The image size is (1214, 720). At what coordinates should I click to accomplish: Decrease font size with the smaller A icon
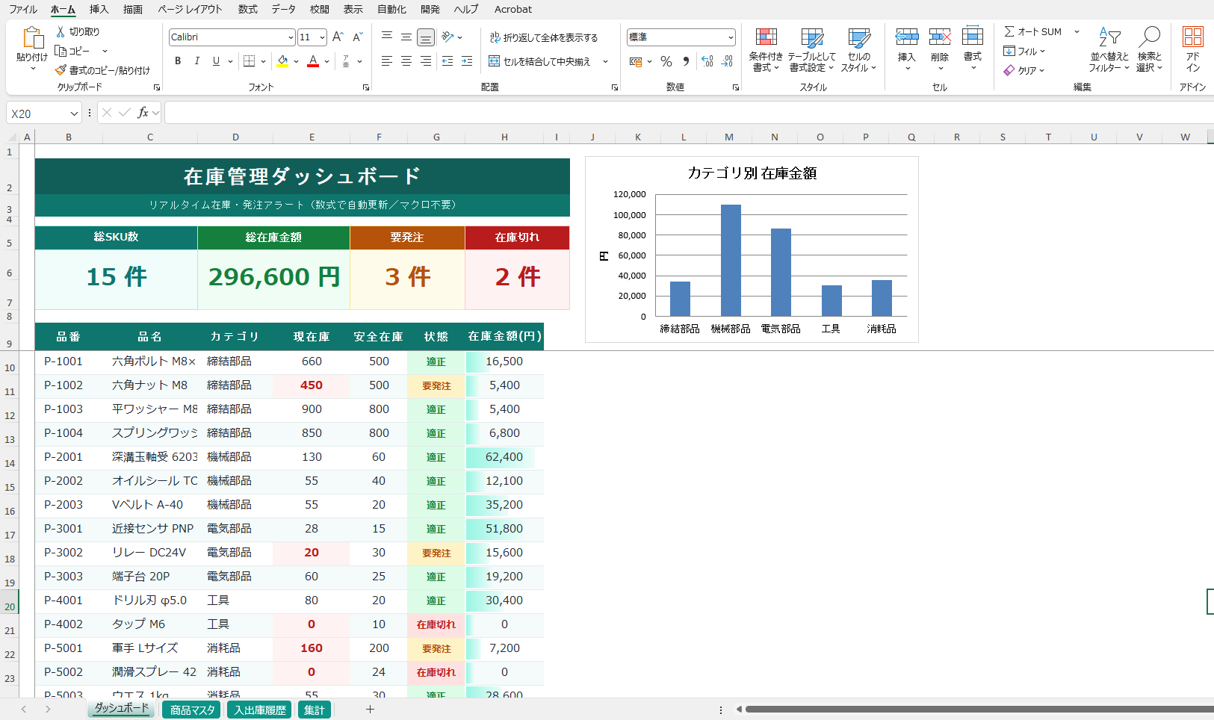coord(357,37)
